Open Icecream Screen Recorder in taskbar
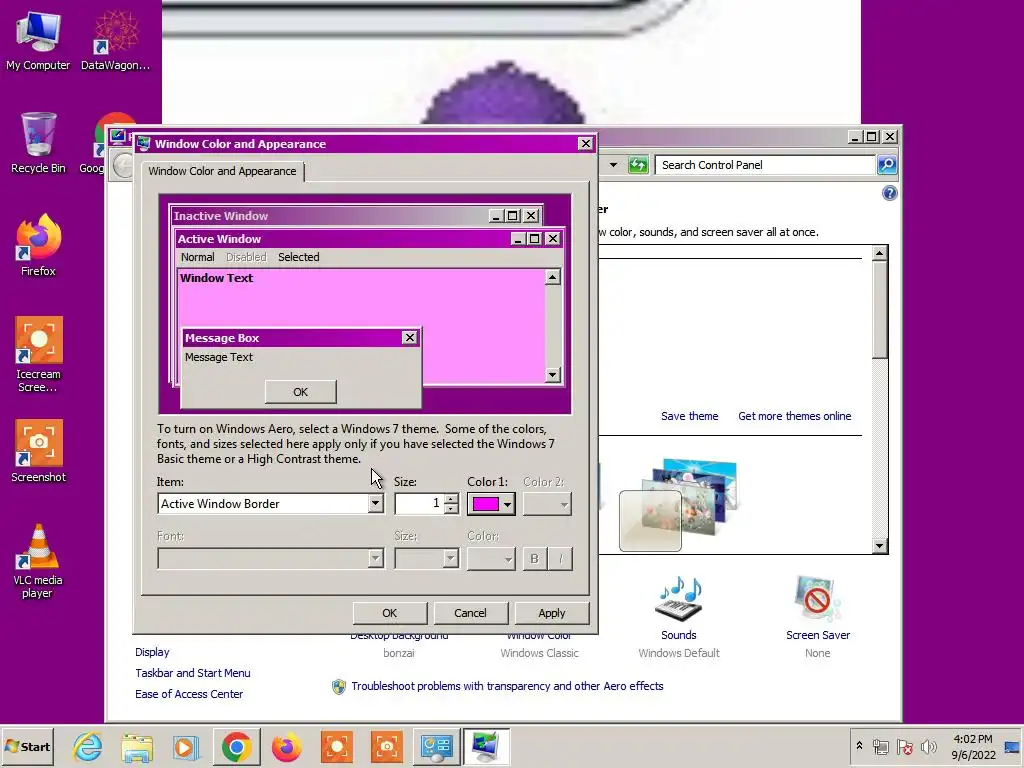1024x768 pixels. pos(337,746)
